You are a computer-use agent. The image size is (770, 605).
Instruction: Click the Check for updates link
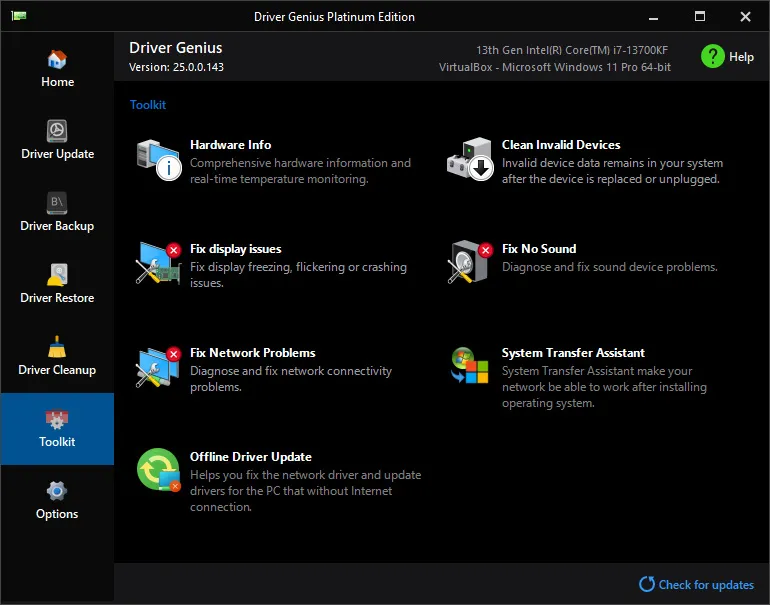click(x=706, y=584)
